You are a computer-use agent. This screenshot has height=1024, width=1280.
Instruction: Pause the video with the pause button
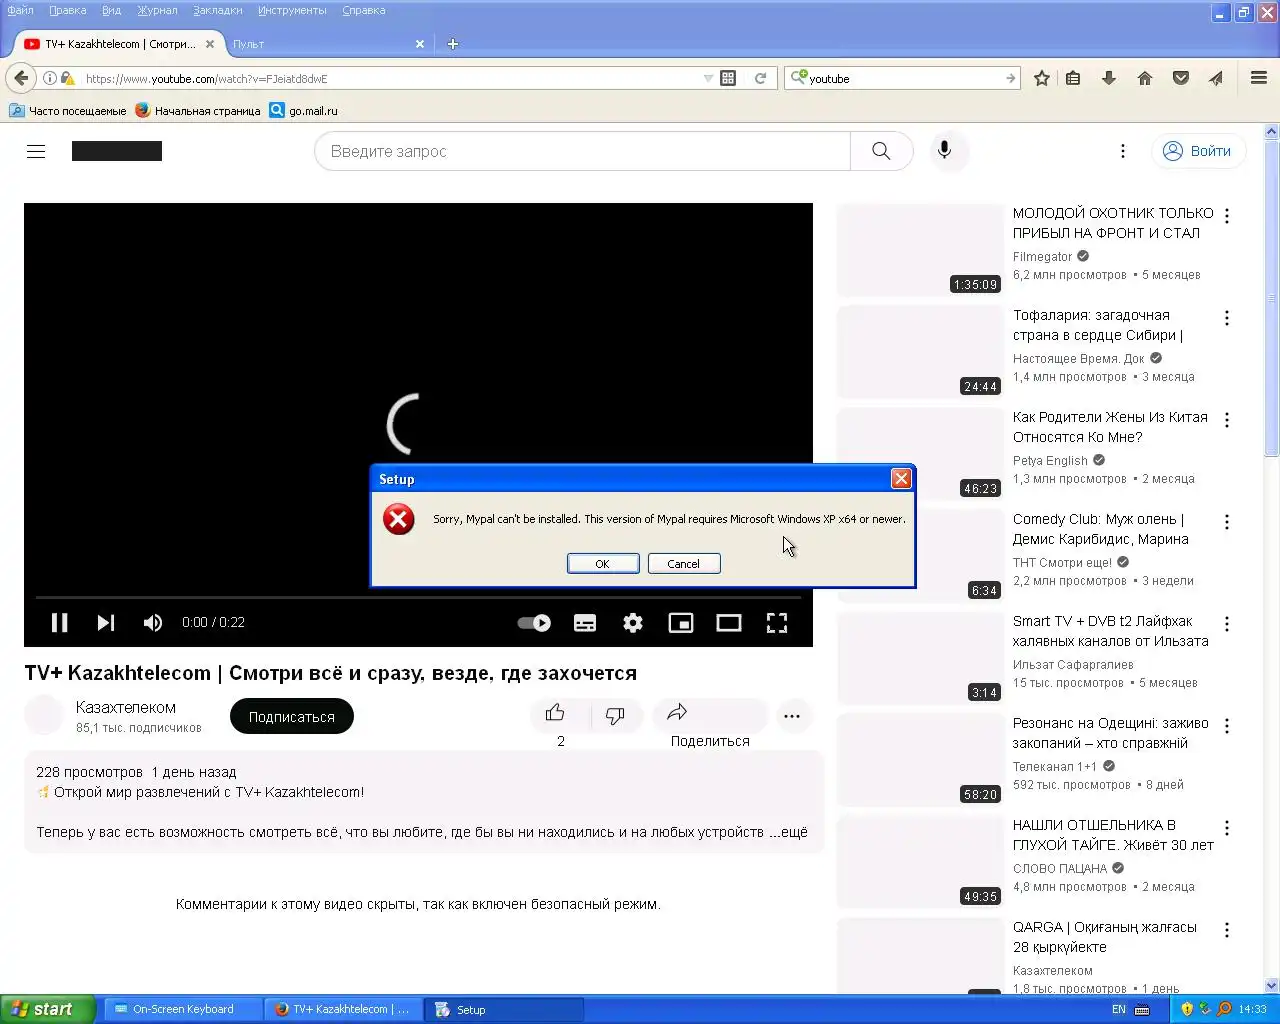pos(60,623)
